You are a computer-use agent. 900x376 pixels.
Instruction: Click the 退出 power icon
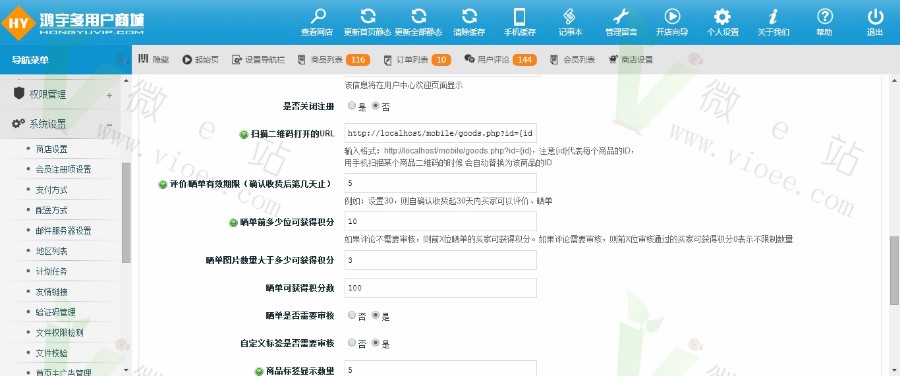875,16
